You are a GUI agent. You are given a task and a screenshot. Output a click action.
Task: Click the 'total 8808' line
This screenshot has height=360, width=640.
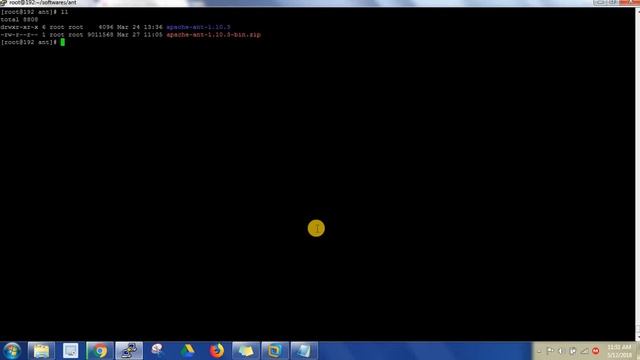pos(19,20)
